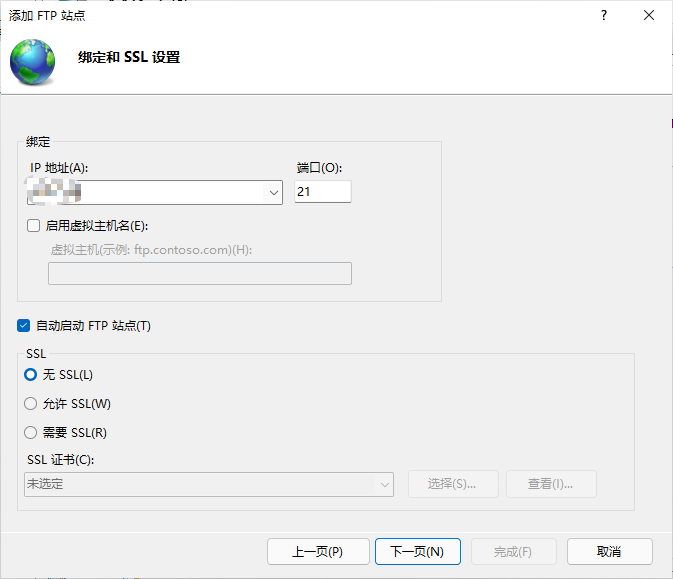Uncheck 自动启动 FTP 站点 checkbox
This screenshot has width=673, height=579.
click(24, 325)
